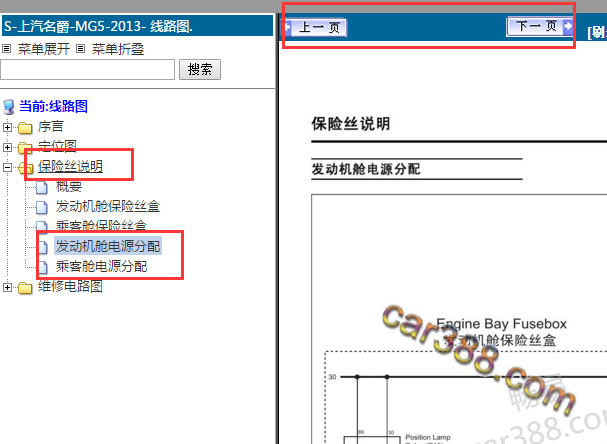607x444 pixels.
Task: Click the icon beside 菜单展开
Action: [7, 49]
